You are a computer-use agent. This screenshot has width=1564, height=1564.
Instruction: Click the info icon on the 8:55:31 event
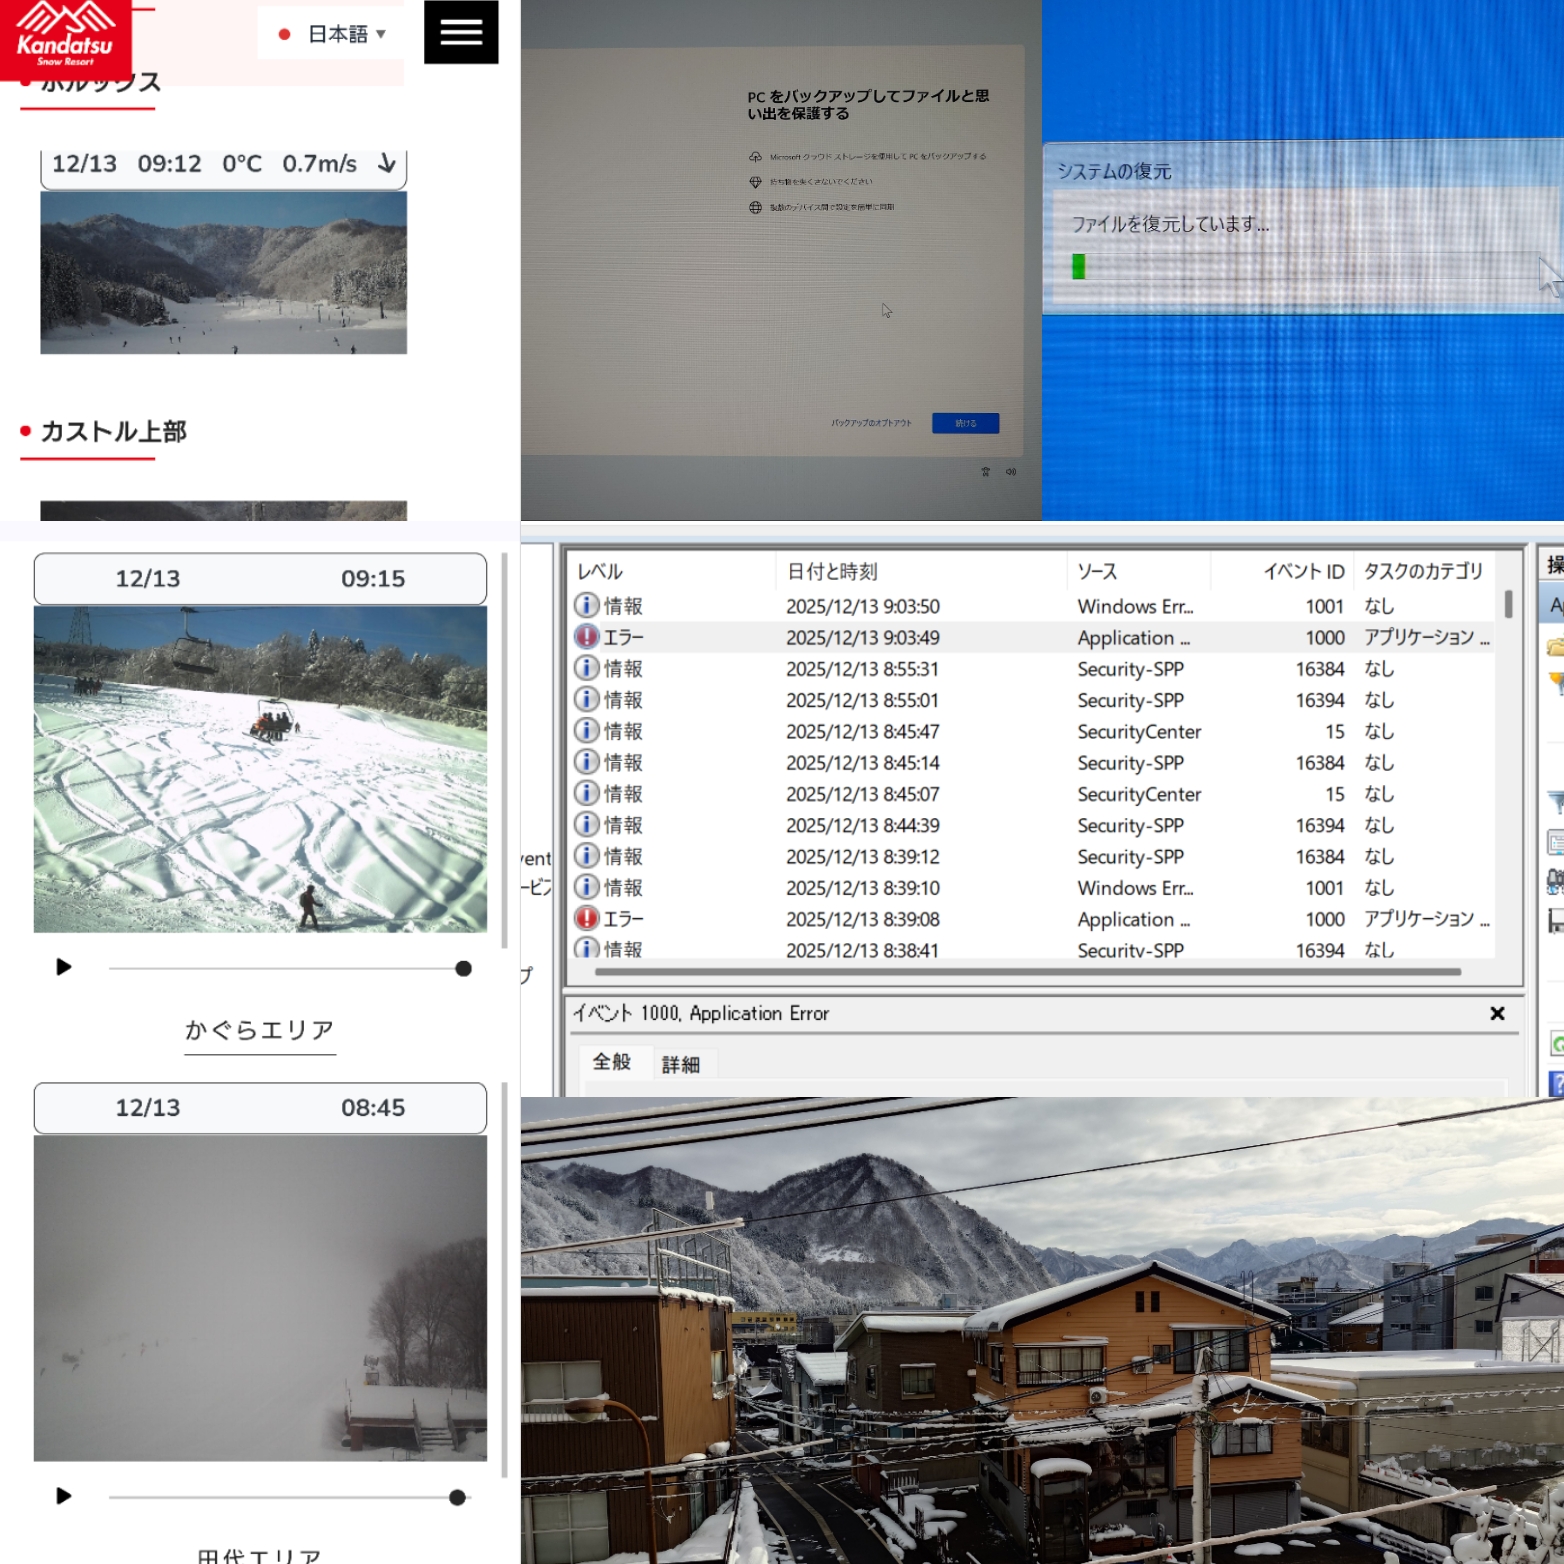[x=587, y=669]
